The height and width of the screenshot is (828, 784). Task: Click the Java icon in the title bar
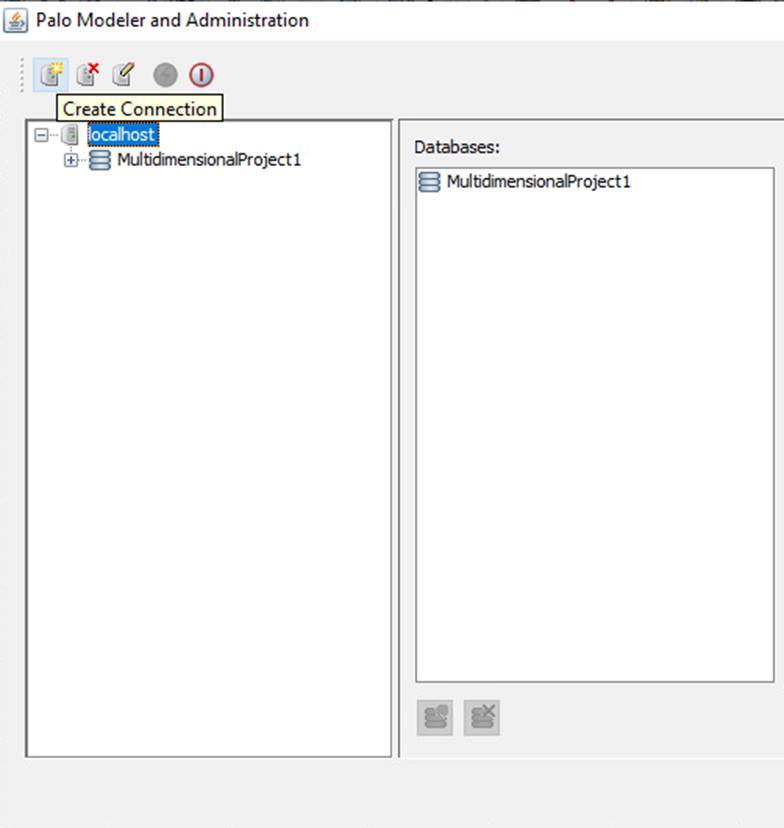[15, 21]
